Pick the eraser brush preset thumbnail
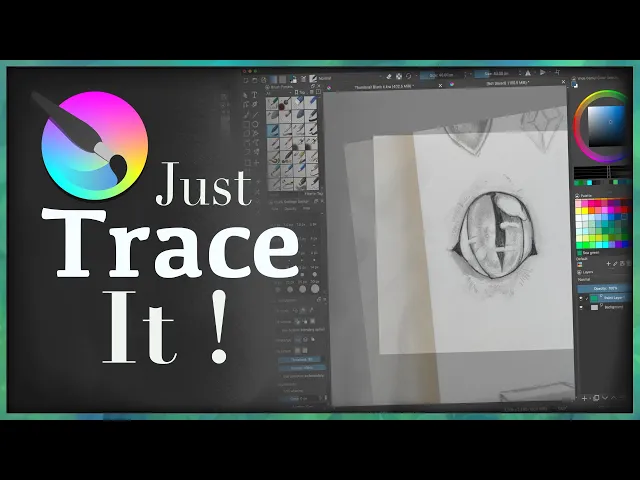The height and width of the screenshot is (480, 640). tap(298, 102)
